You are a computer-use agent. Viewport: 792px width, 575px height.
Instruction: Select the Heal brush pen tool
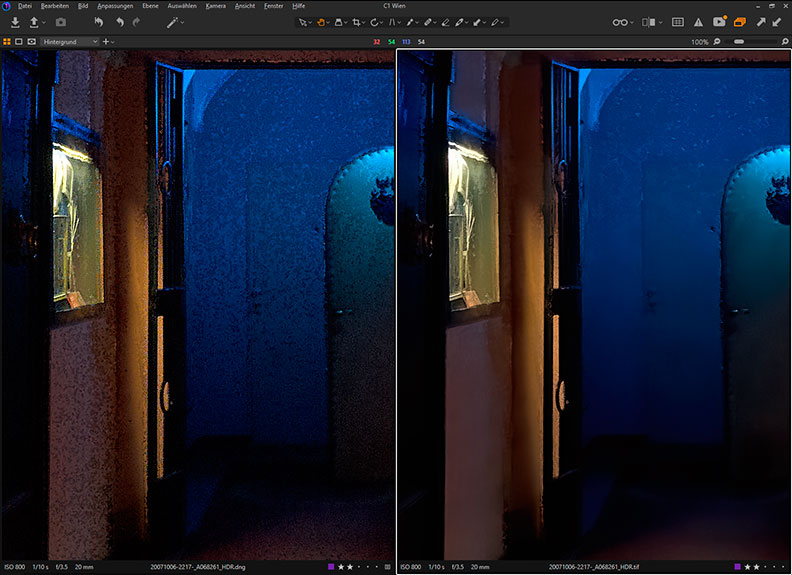pos(459,22)
